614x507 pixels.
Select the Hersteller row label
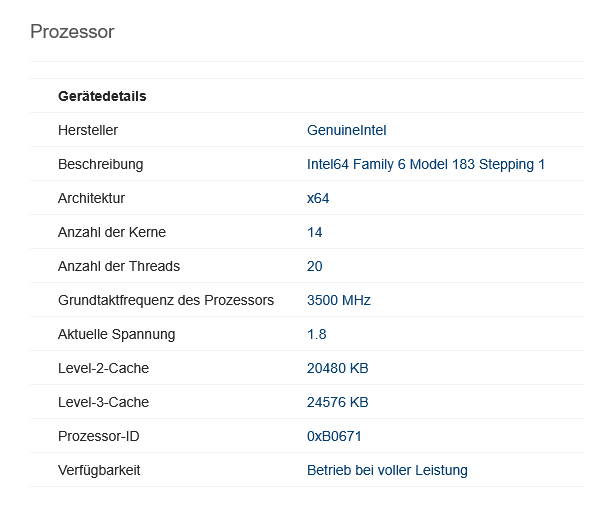[88, 130]
